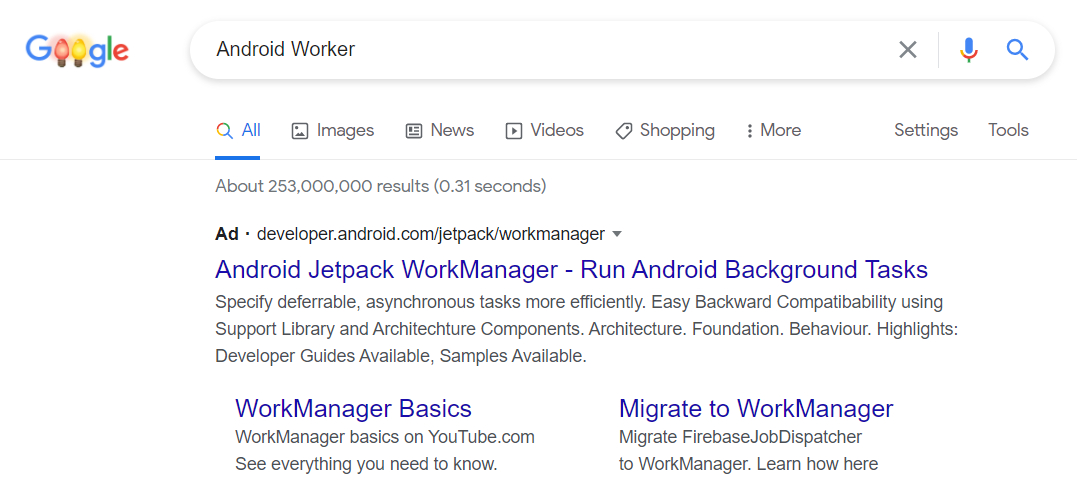
Task: Click the play icon beside Videos
Action: (514, 131)
